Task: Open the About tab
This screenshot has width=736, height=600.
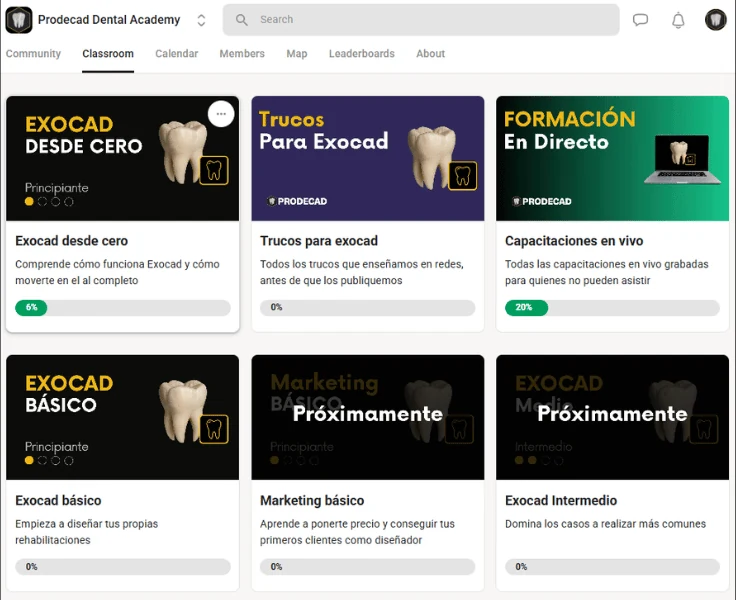Action: point(430,54)
